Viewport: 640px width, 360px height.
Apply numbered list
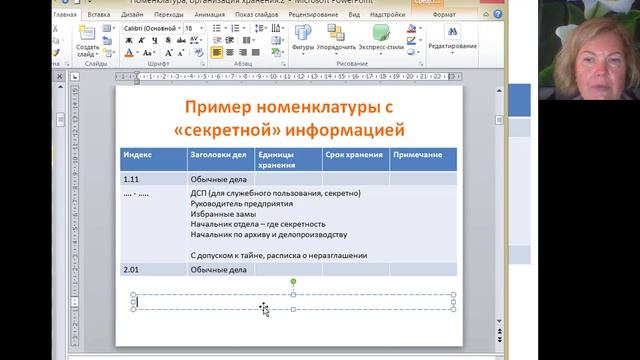pos(237,28)
